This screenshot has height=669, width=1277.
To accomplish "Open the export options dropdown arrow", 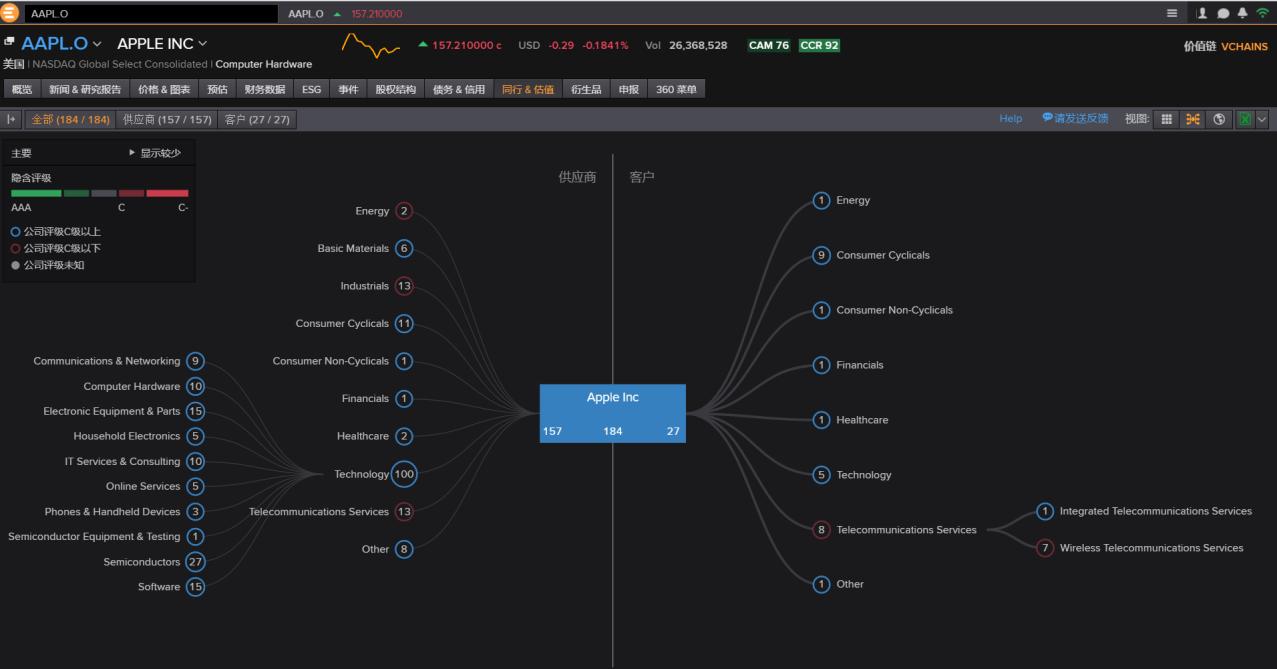I will click(x=1261, y=119).
